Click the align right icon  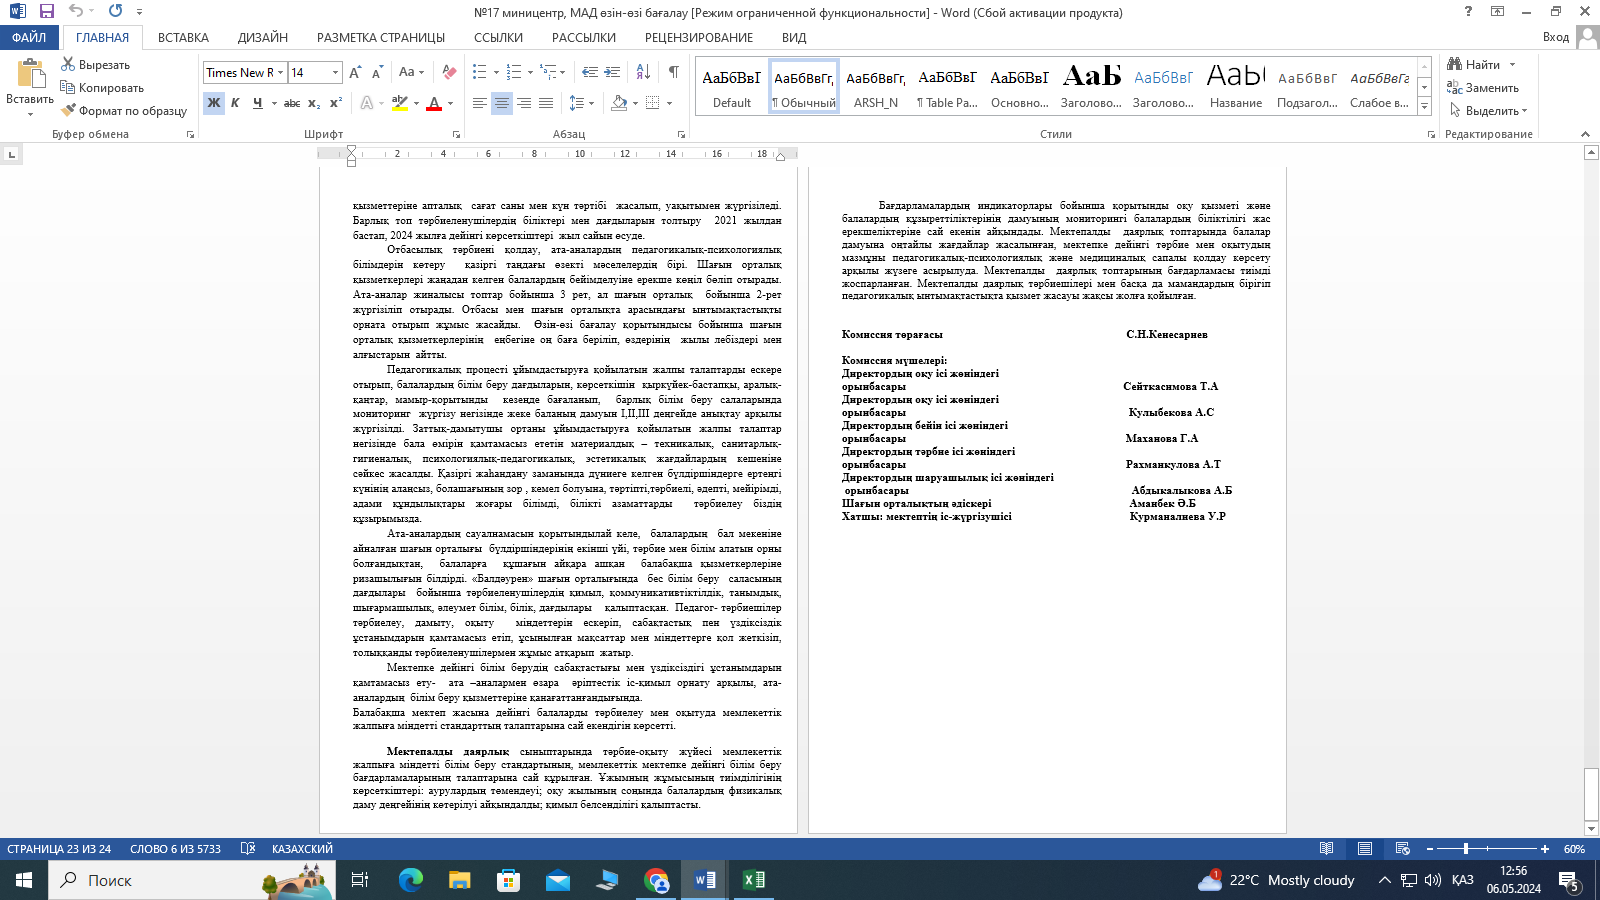click(x=524, y=103)
